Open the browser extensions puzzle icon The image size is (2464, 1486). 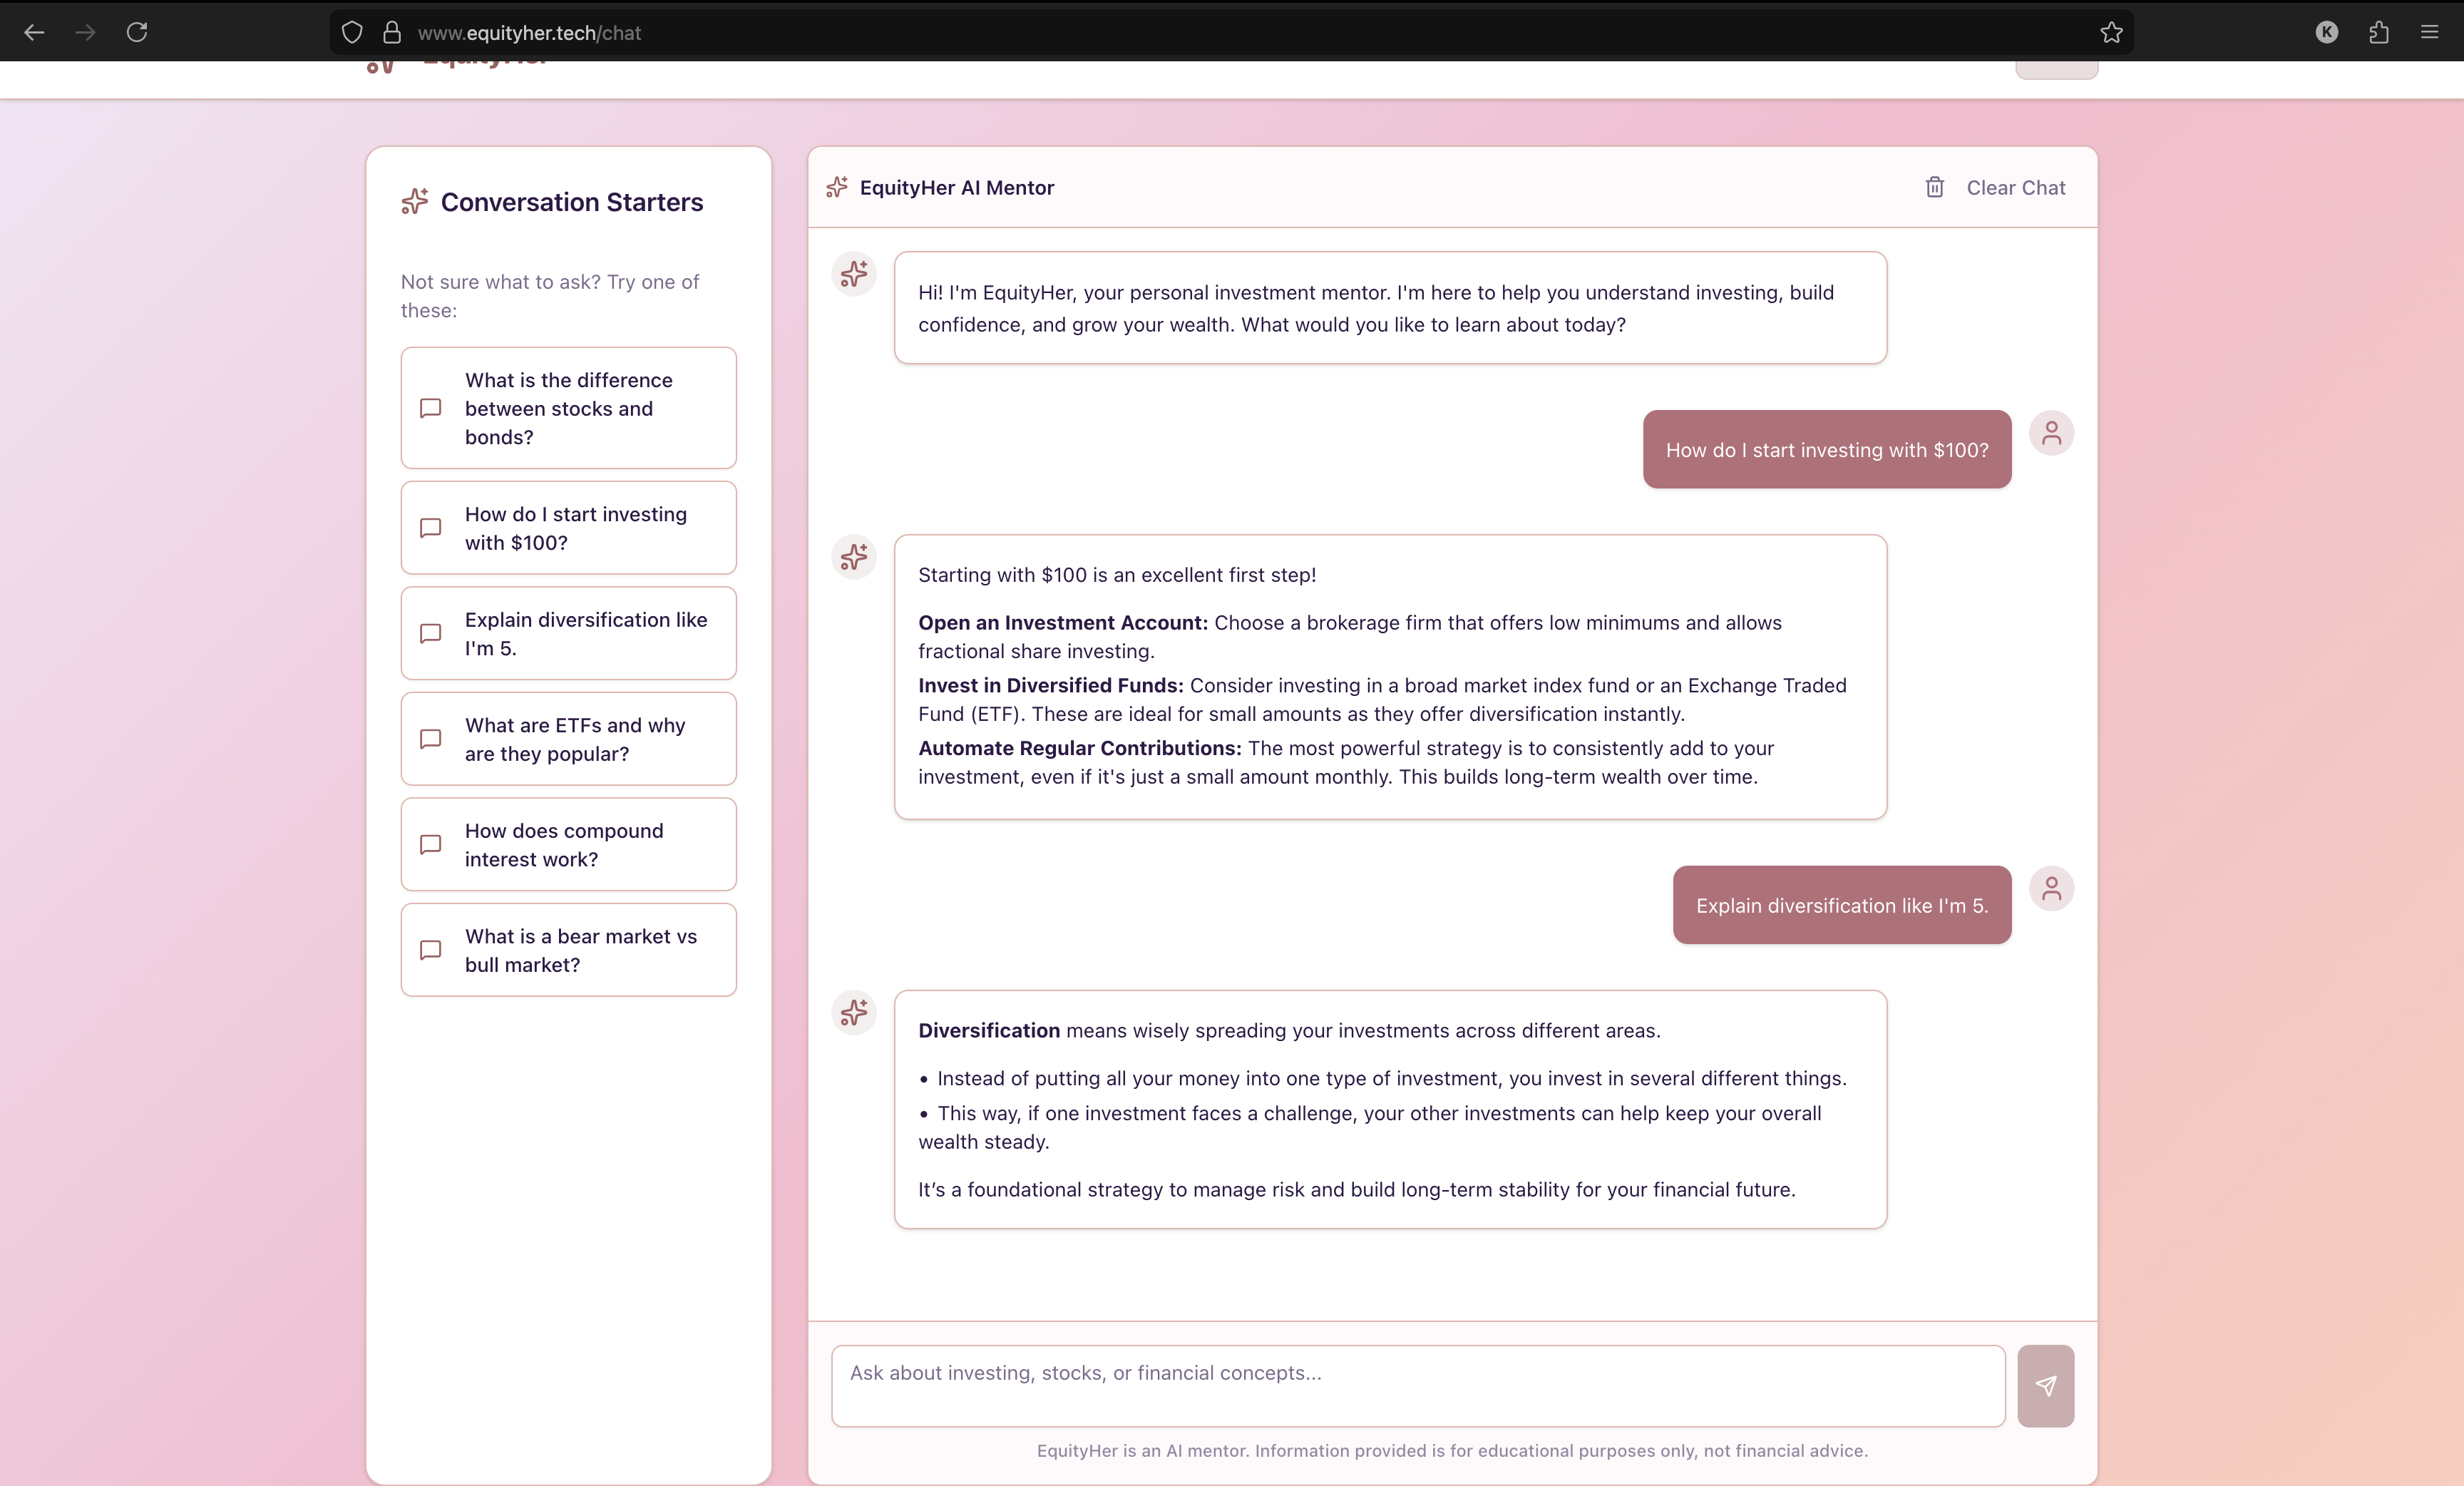click(x=2378, y=32)
